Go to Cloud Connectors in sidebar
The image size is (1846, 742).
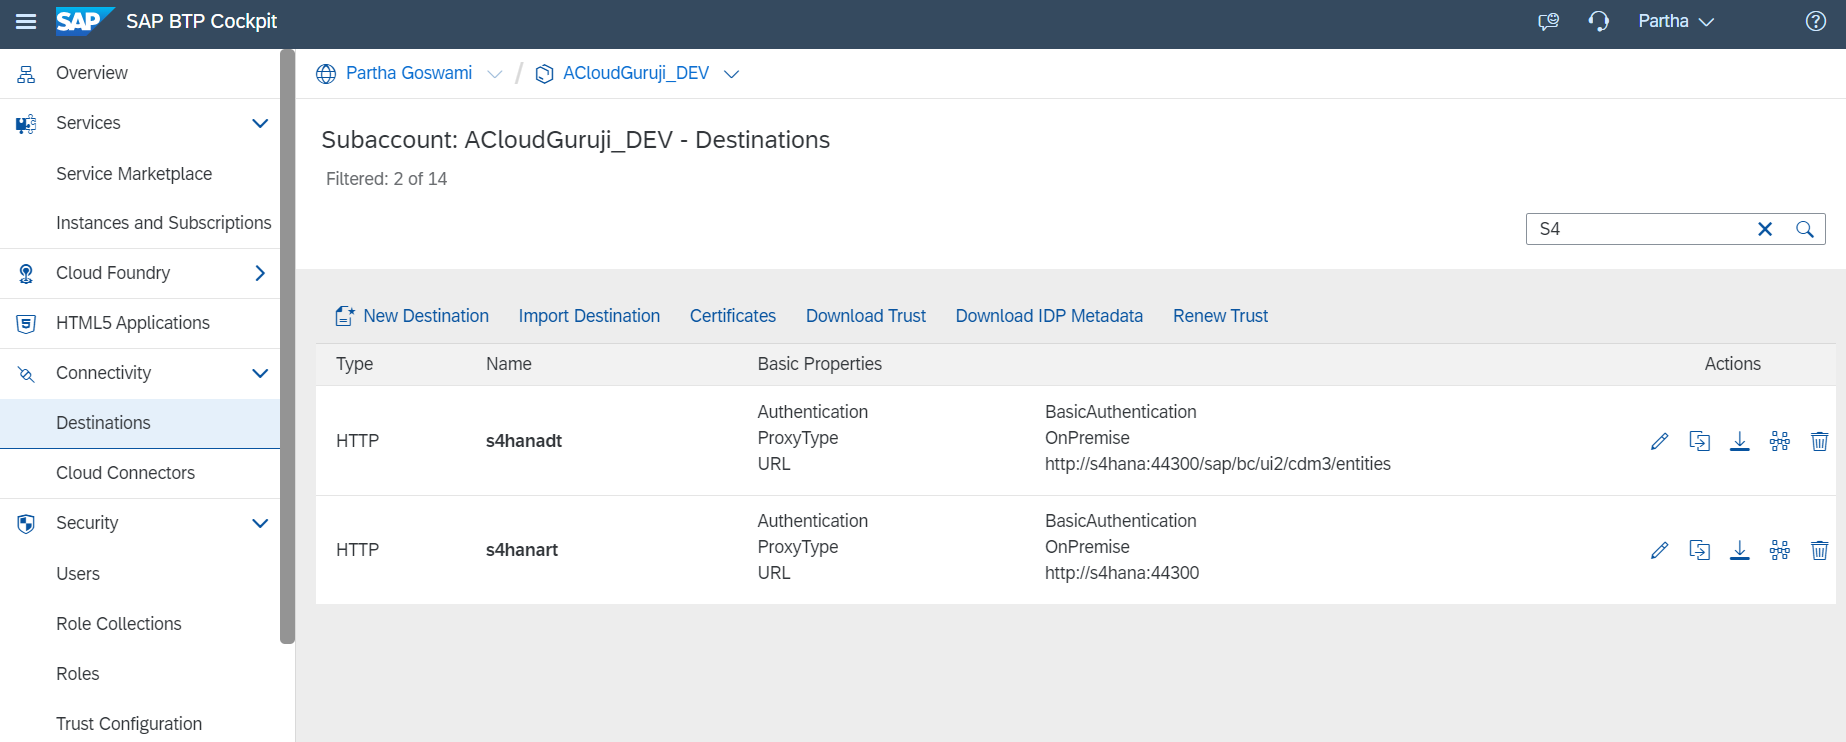[125, 473]
